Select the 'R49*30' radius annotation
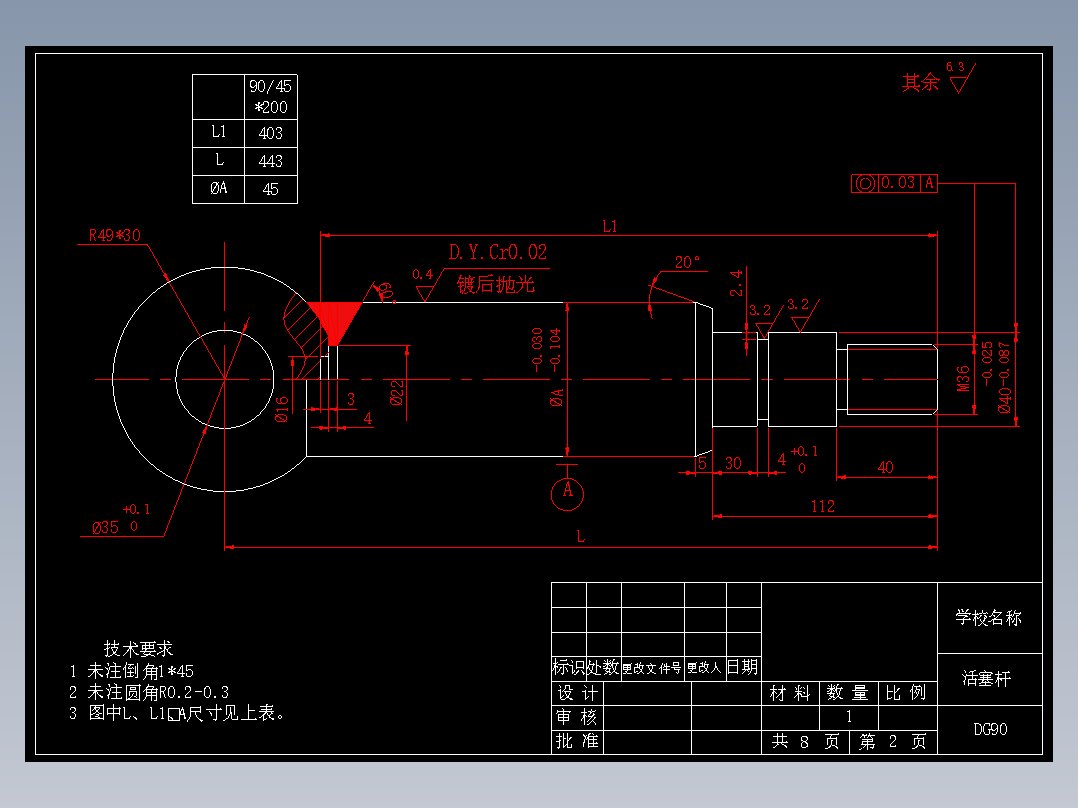 pos(115,235)
